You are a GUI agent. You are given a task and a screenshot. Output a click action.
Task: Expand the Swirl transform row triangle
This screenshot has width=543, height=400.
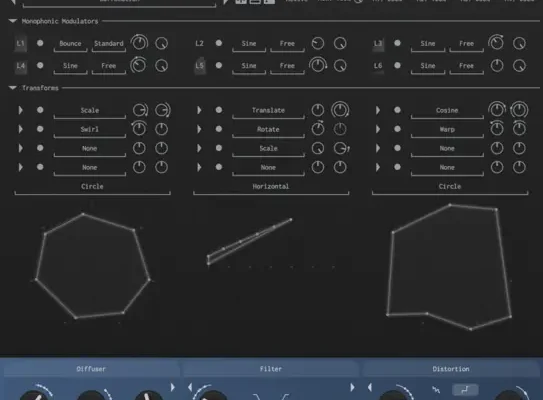coord(20,129)
